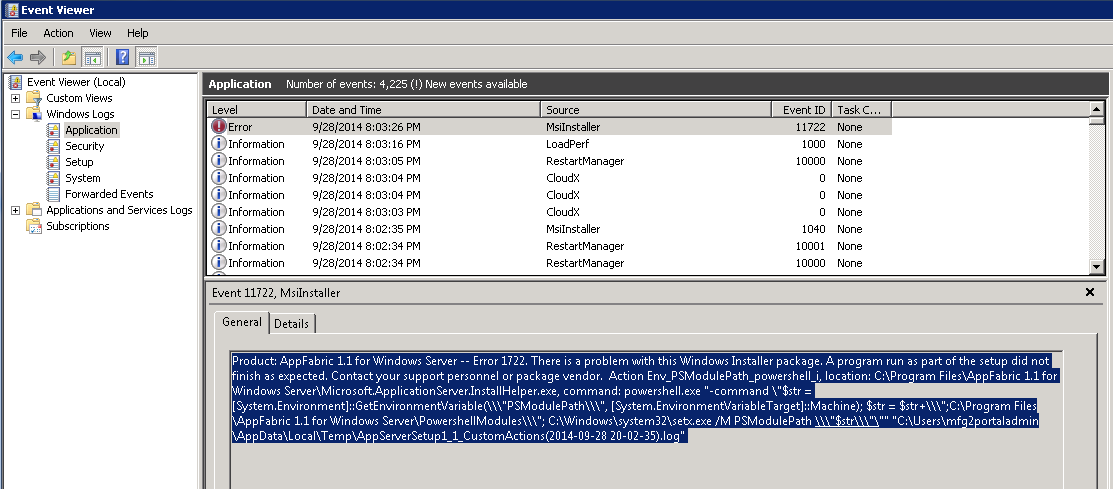Click the Setup log icon
Screen dimensions: 1113x489
[x=53, y=162]
